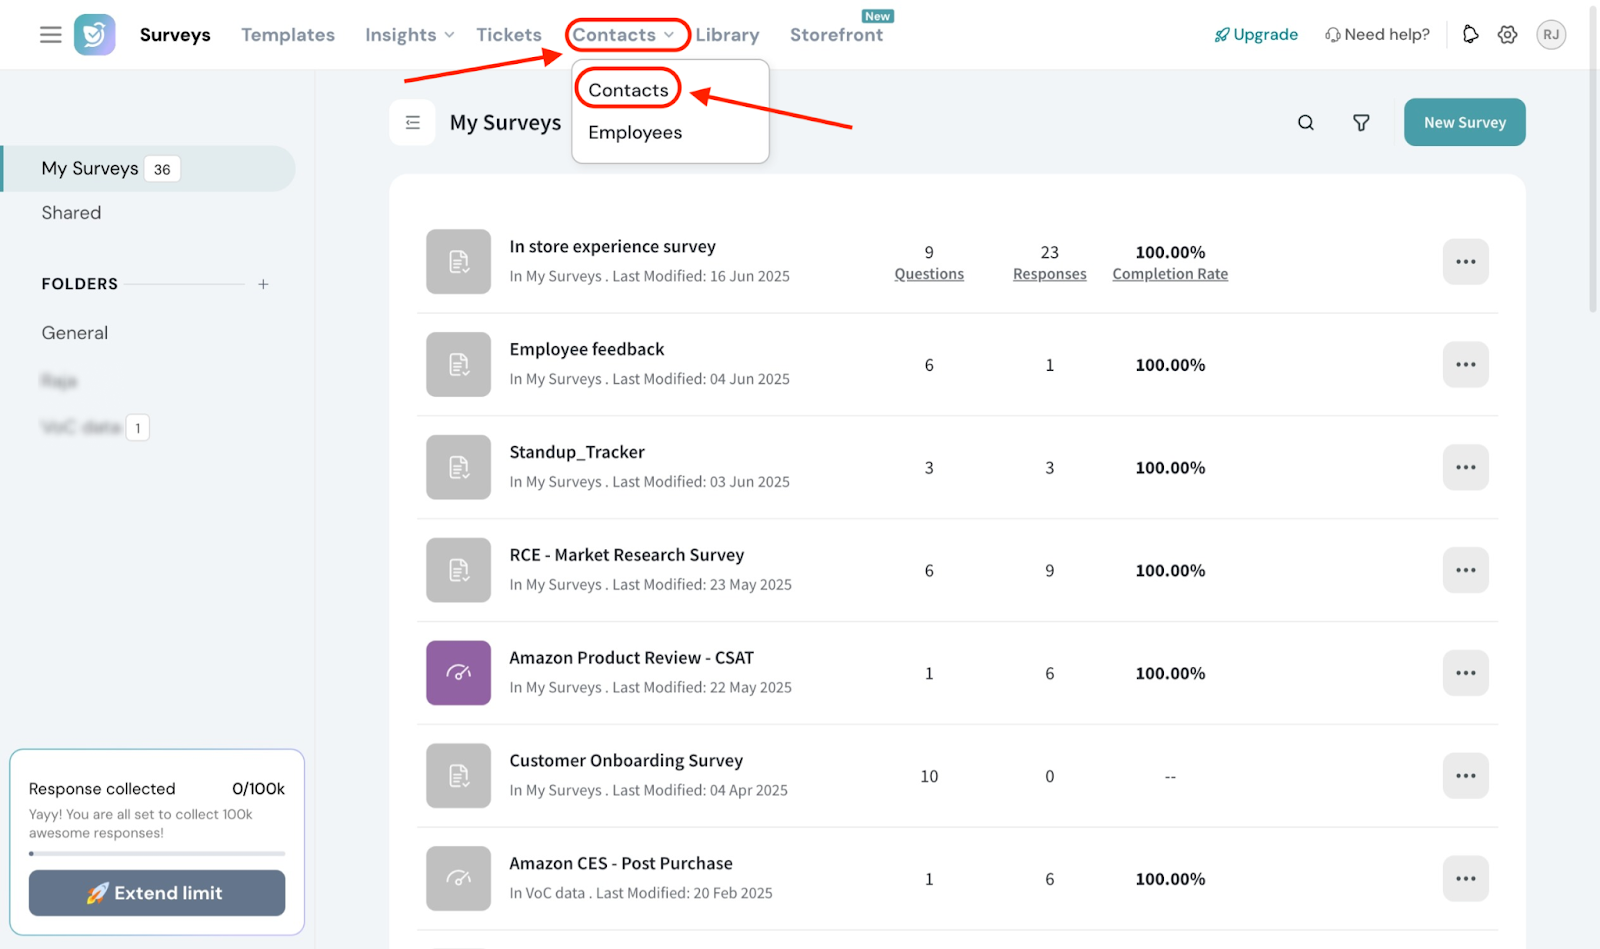The width and height of the screenshot is (1600, 949).
Task: Collapse the sidebar with list icon
Action: click(x=412, y=123)
